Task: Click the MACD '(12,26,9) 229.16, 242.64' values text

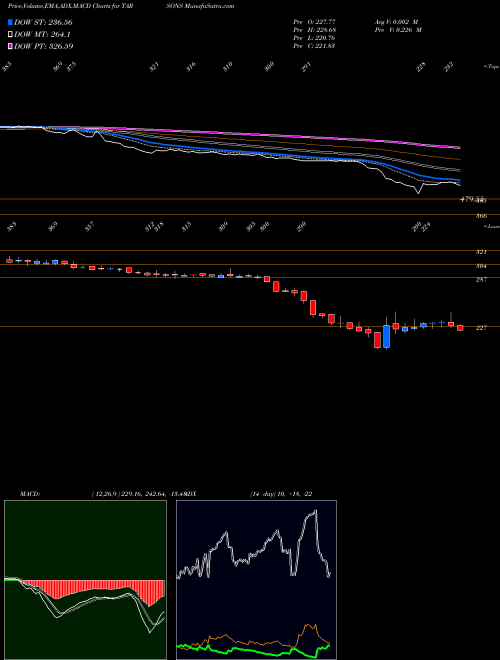Action: [129, 494]
